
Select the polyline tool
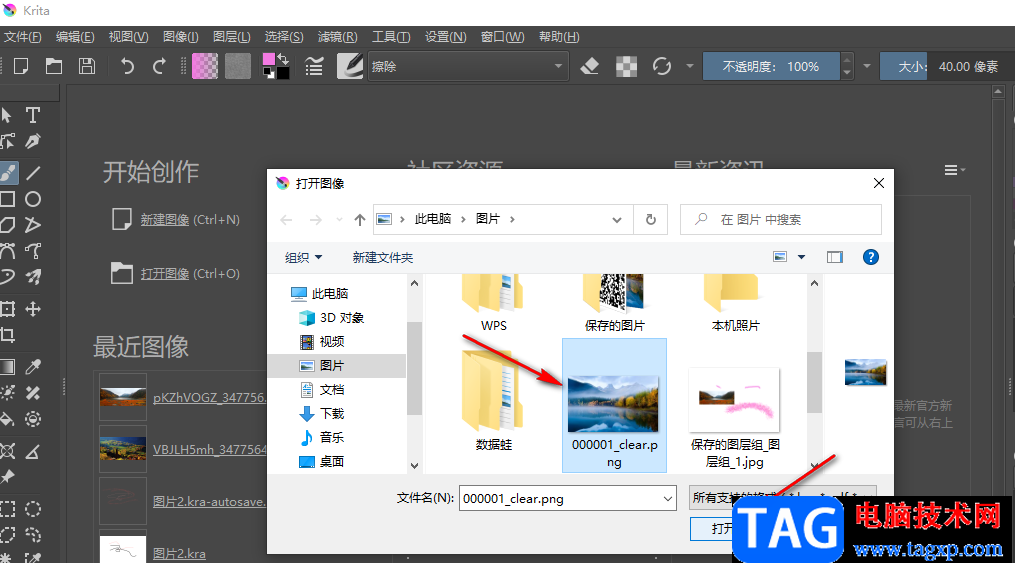coord(32,225)
